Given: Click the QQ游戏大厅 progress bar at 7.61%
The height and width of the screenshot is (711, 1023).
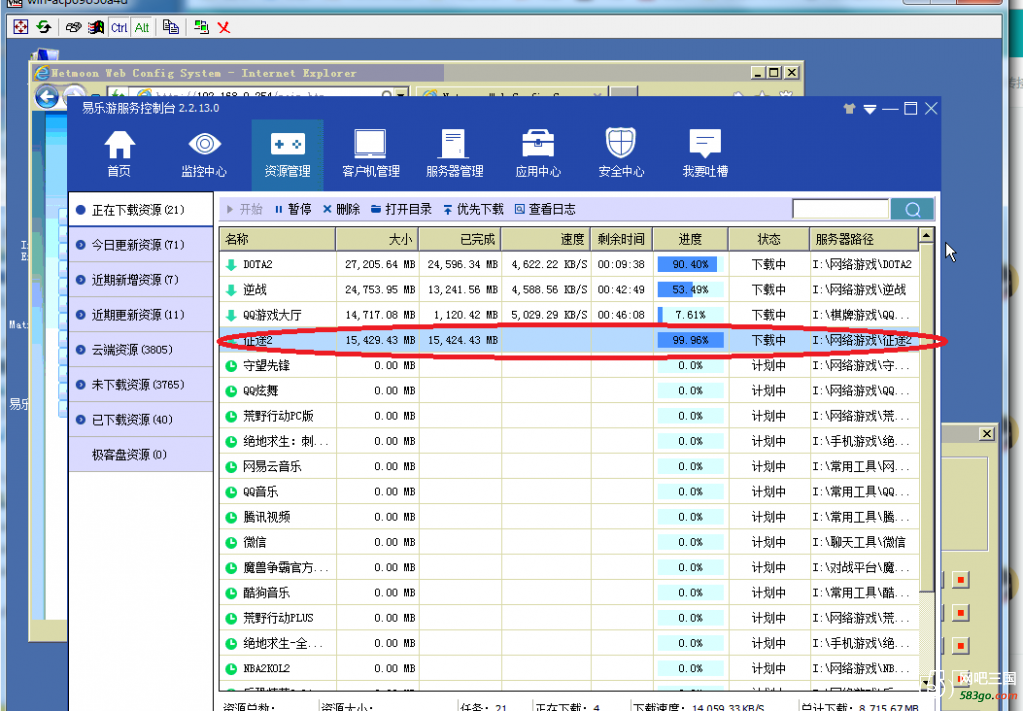Looking at the screenshot, I should pos(690,315).
